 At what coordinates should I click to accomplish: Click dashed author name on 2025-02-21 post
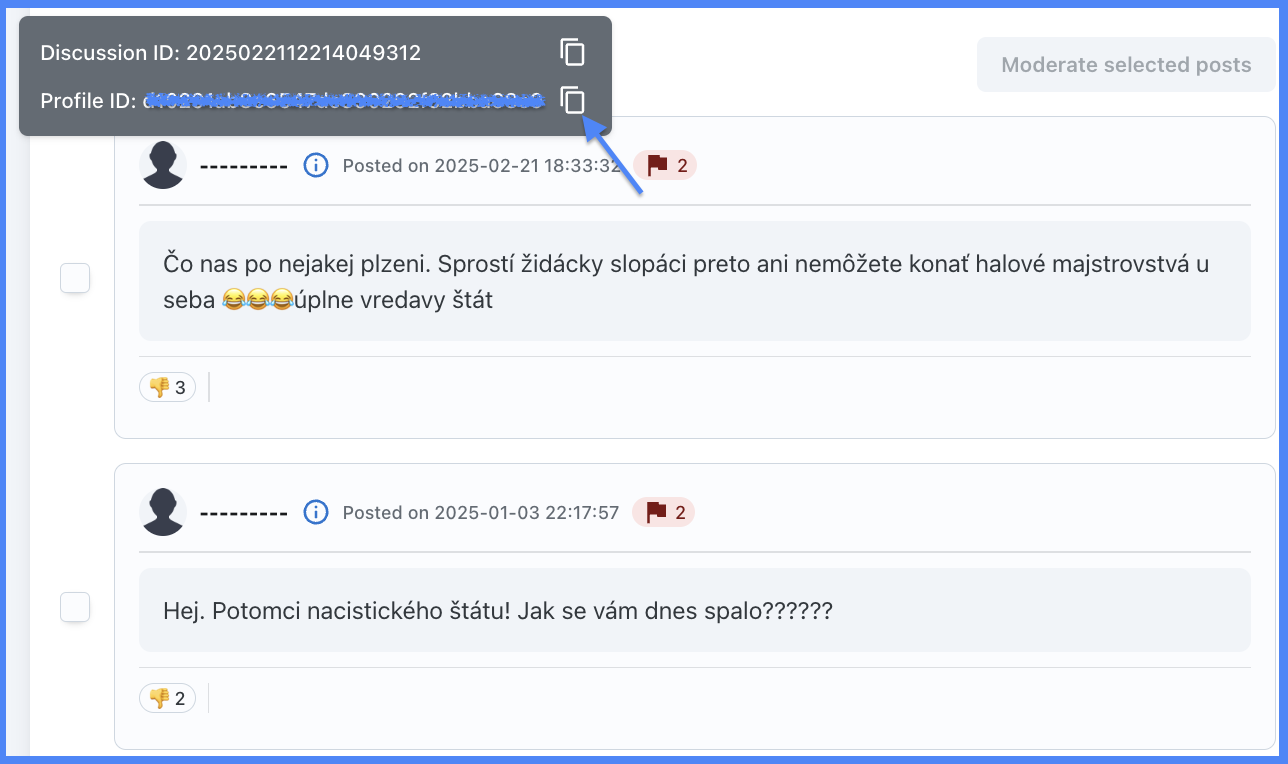click(x=244, y=166)
